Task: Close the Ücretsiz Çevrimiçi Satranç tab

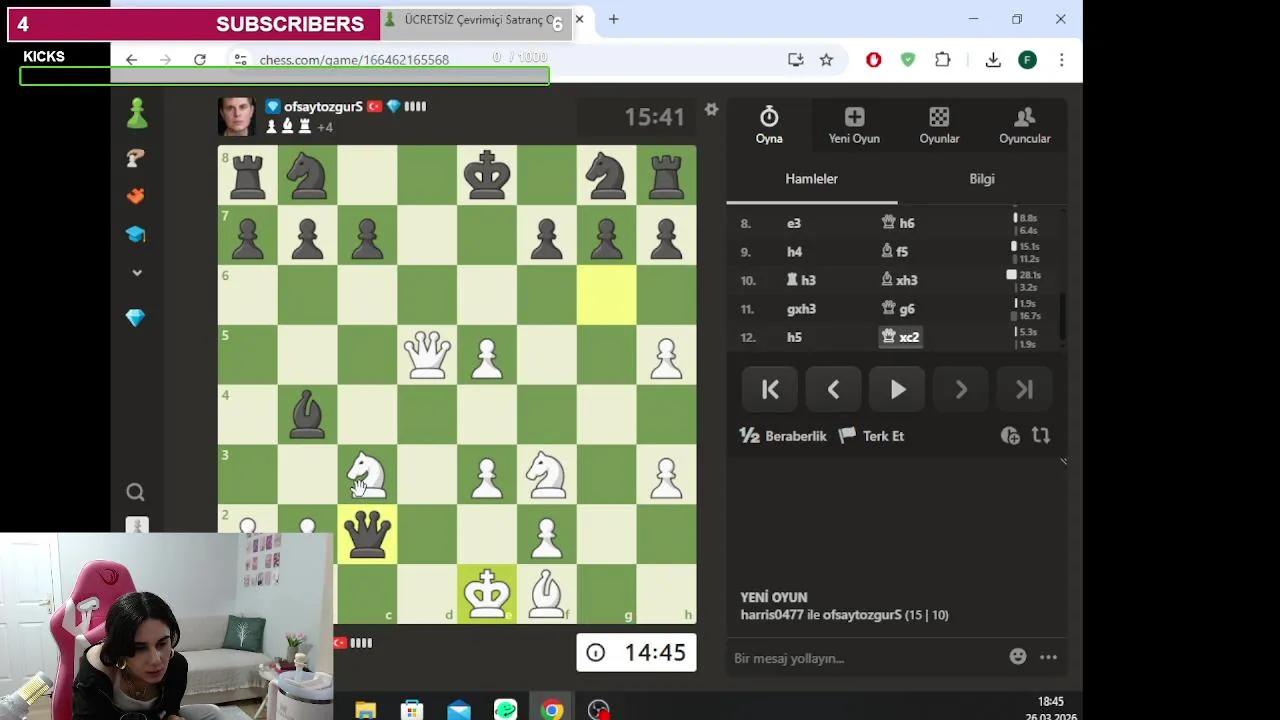Action: pos(579,19)
